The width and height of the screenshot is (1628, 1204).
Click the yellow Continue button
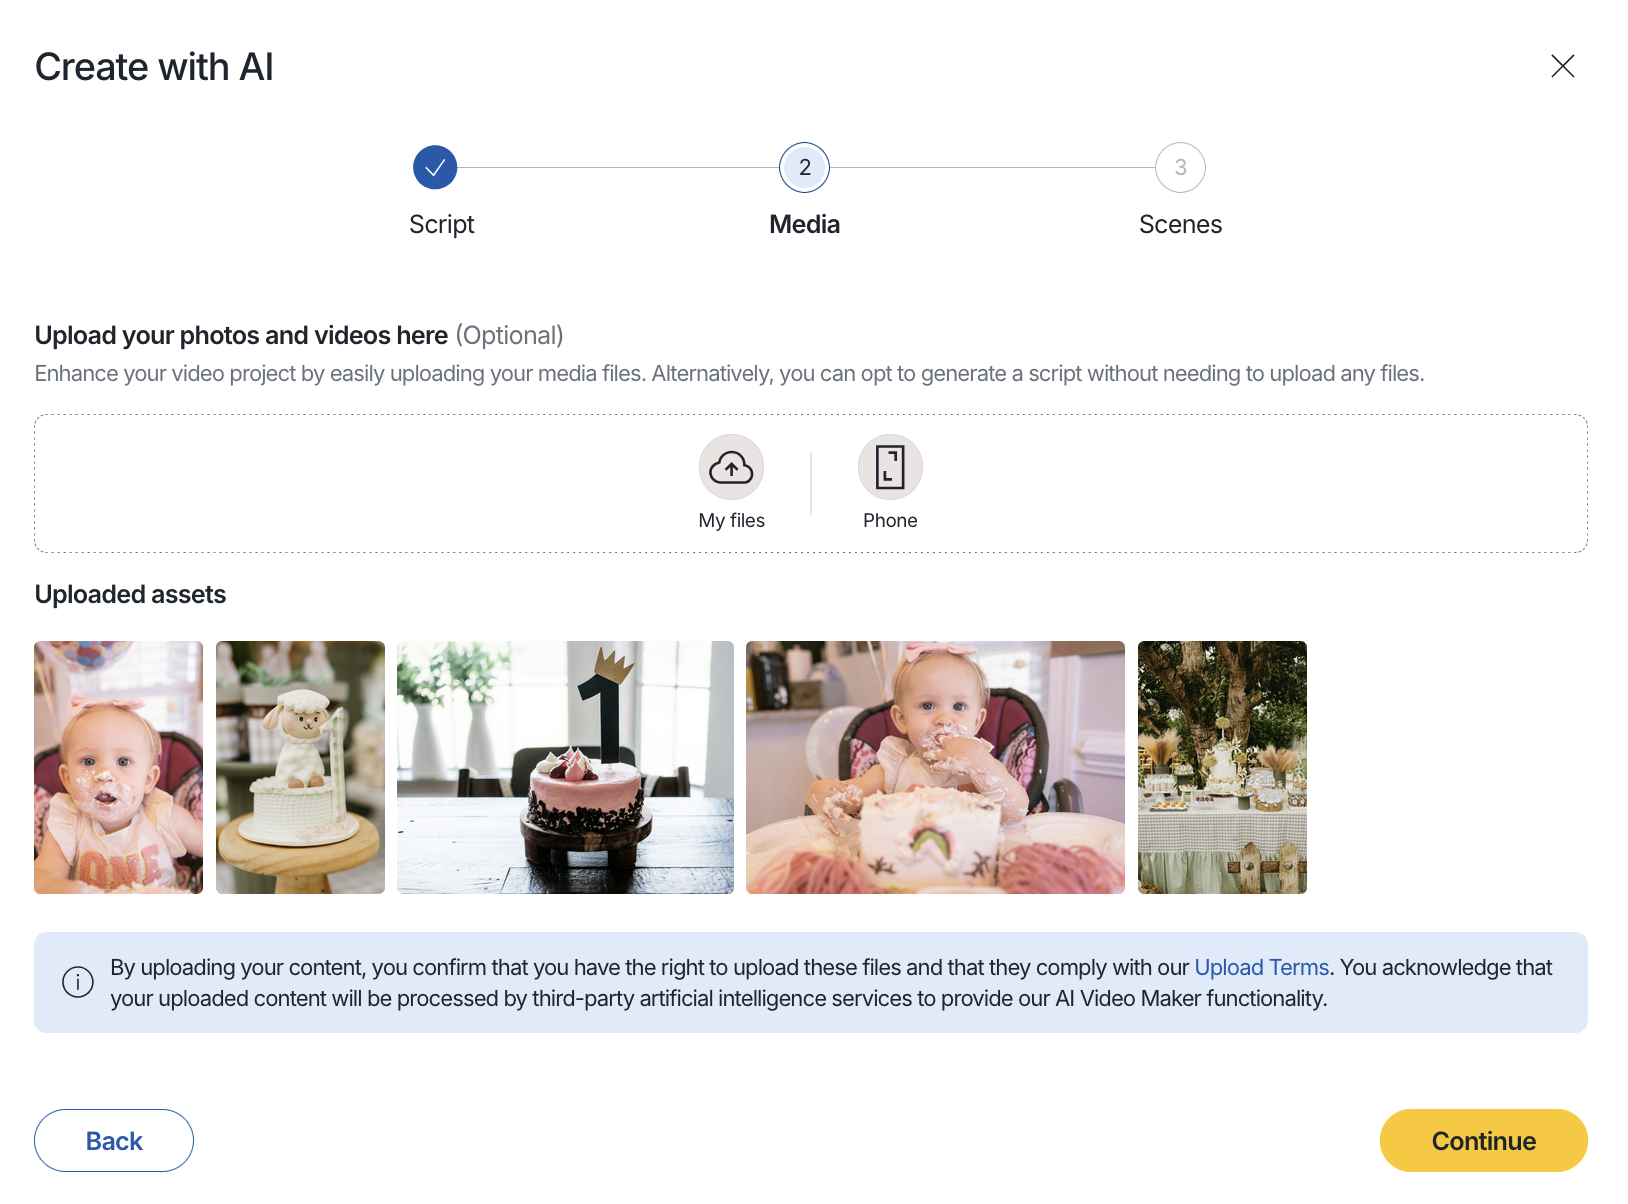(x=1483, y=1140)
